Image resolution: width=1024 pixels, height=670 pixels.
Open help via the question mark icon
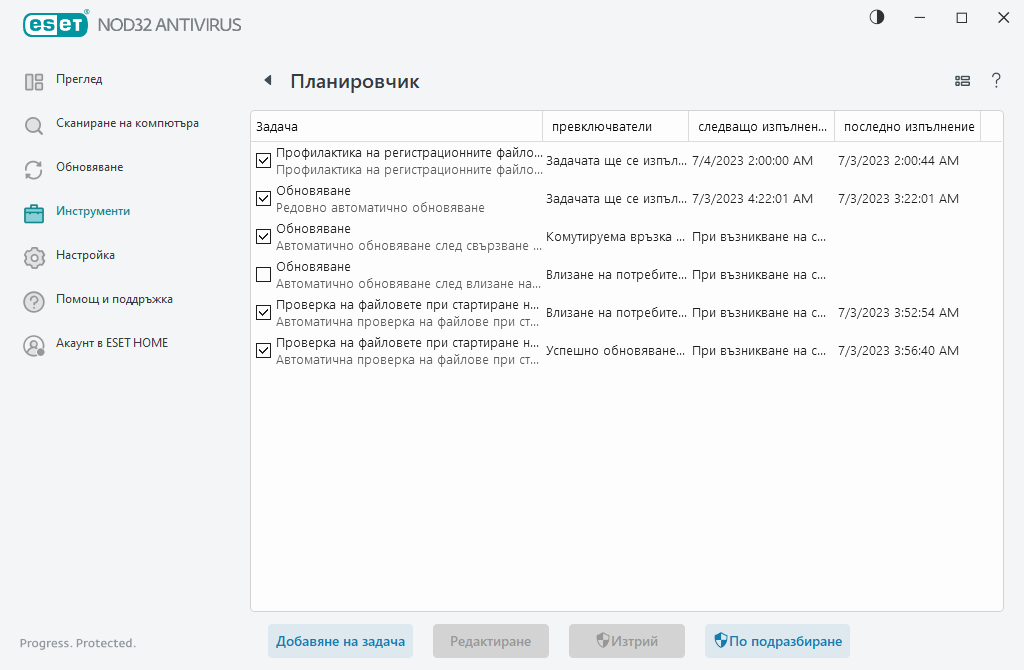tap(996, 81)
